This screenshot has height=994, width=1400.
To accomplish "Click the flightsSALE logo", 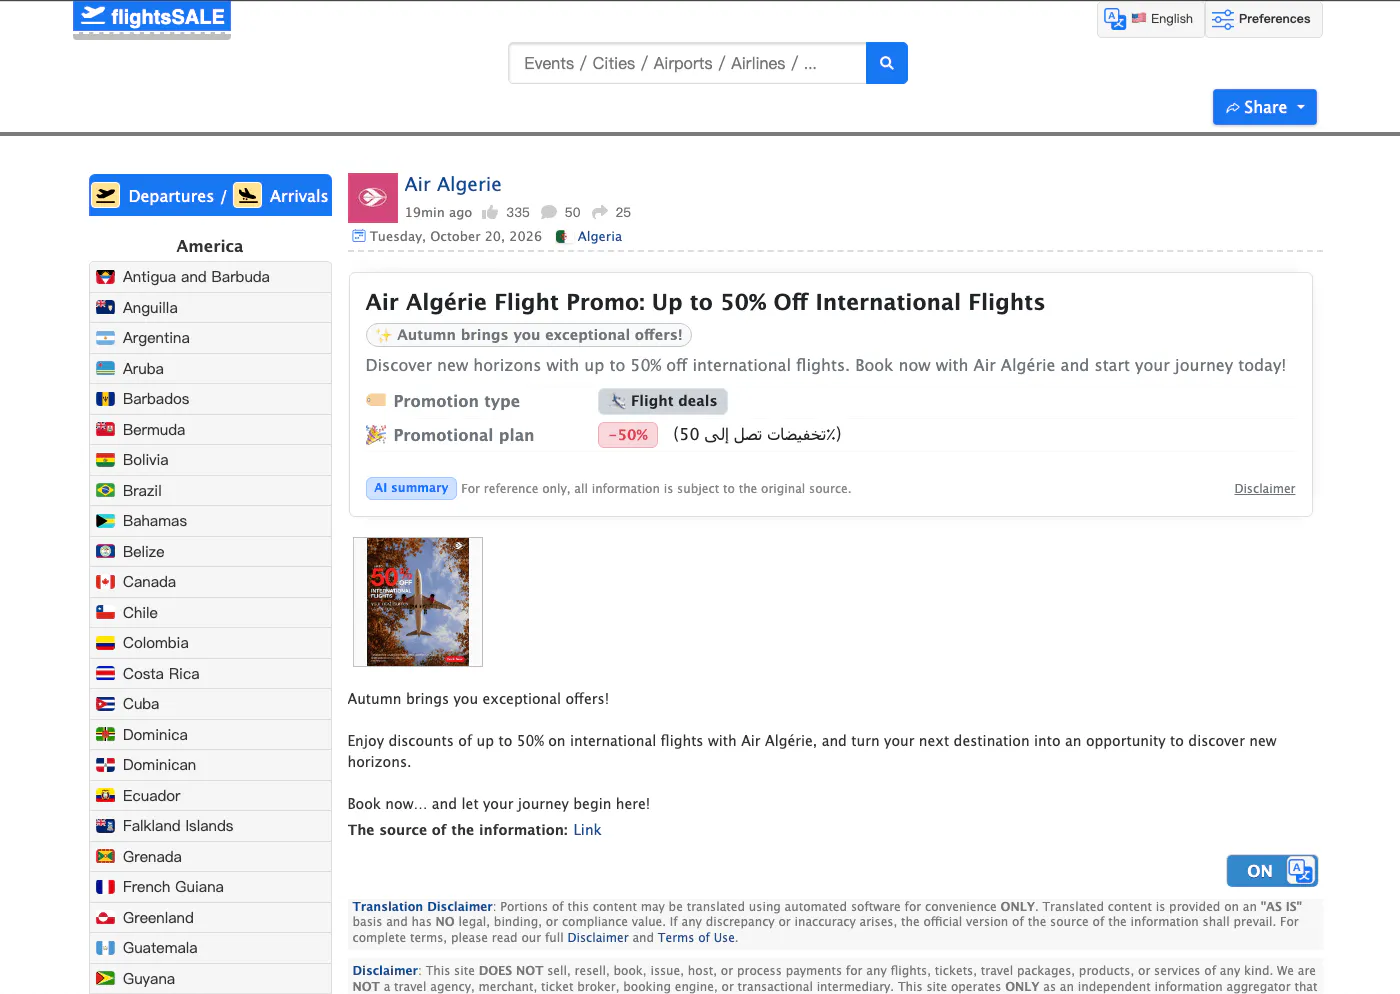I will click(x=152, y=18).
